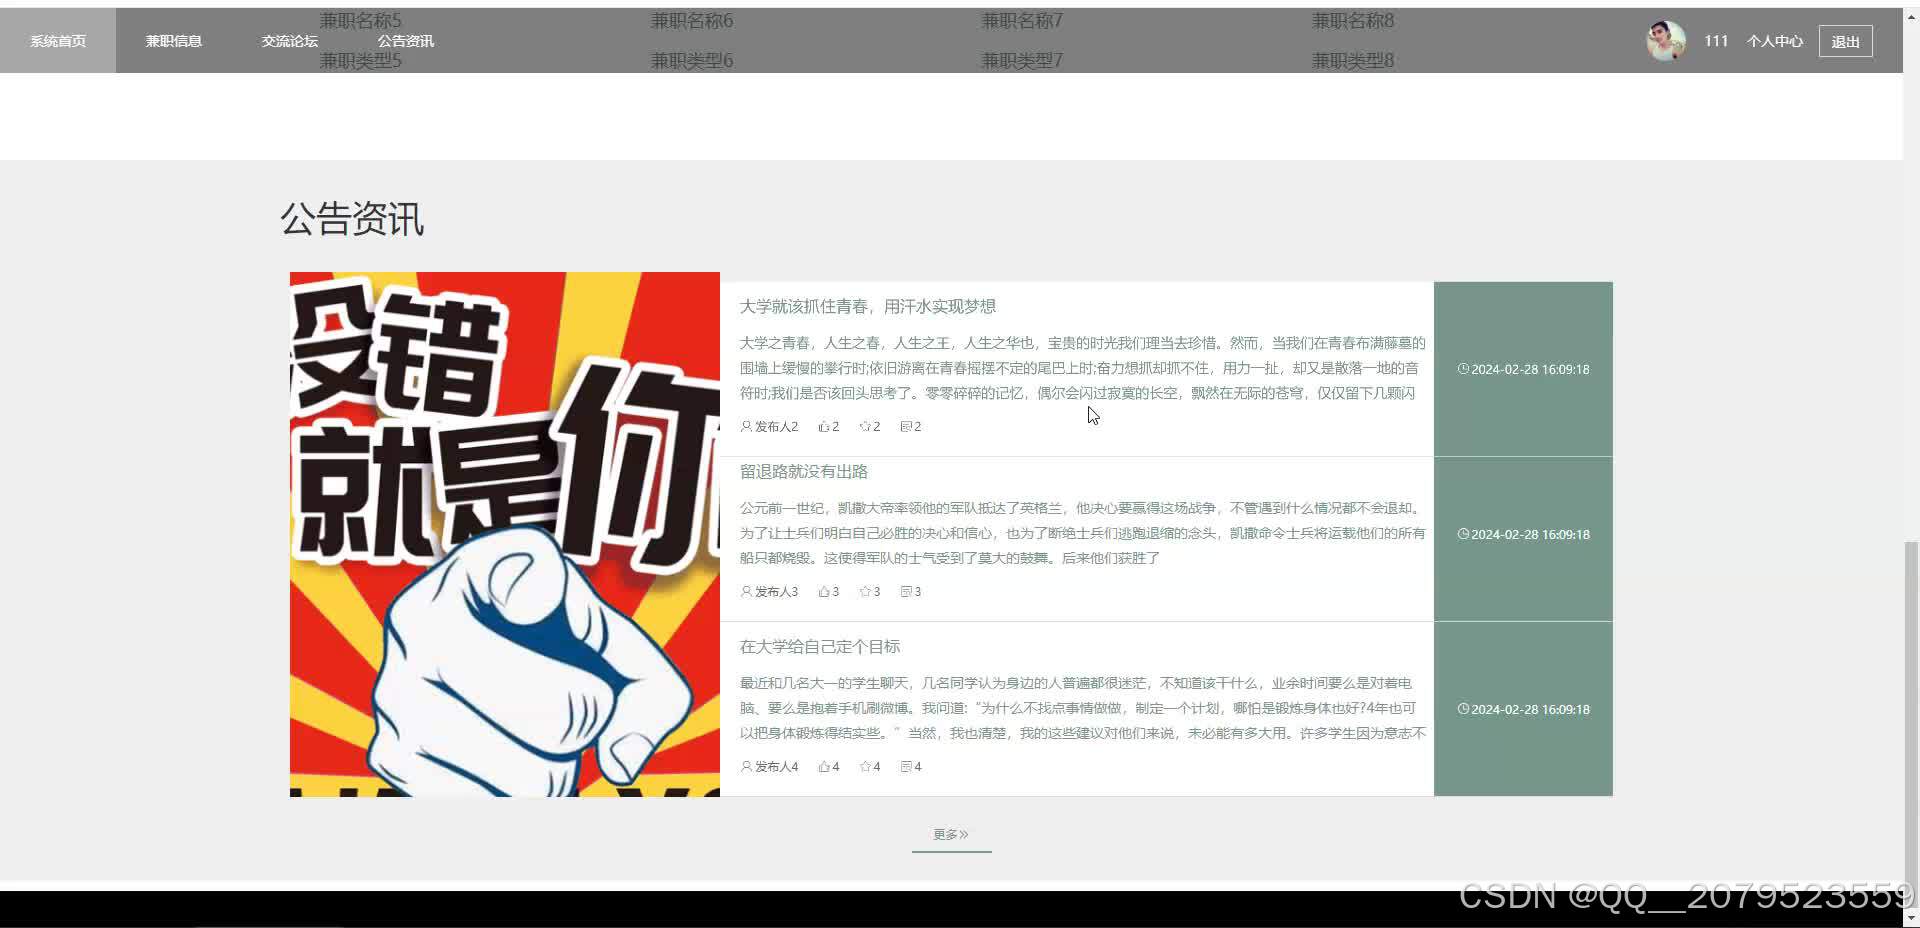Click the publisher icon beside 发布人3
The image size is (1920, 928).
[746, 591]
